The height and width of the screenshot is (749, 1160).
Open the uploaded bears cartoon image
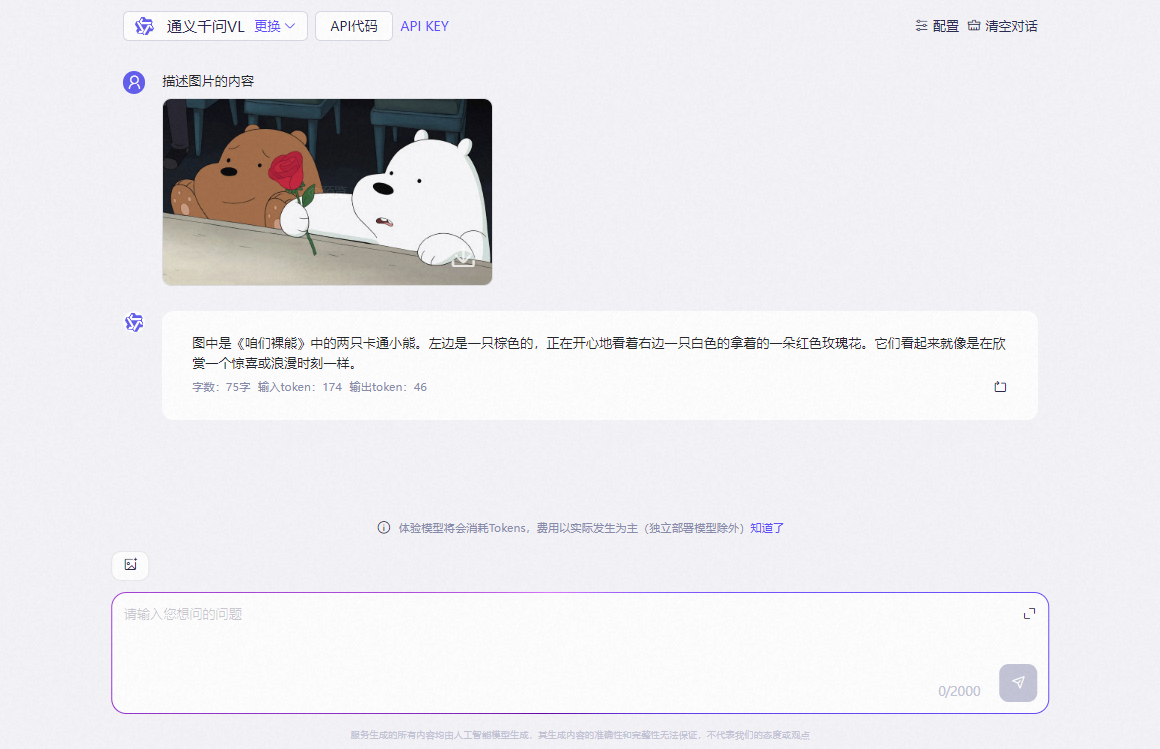tap(327, 192)
